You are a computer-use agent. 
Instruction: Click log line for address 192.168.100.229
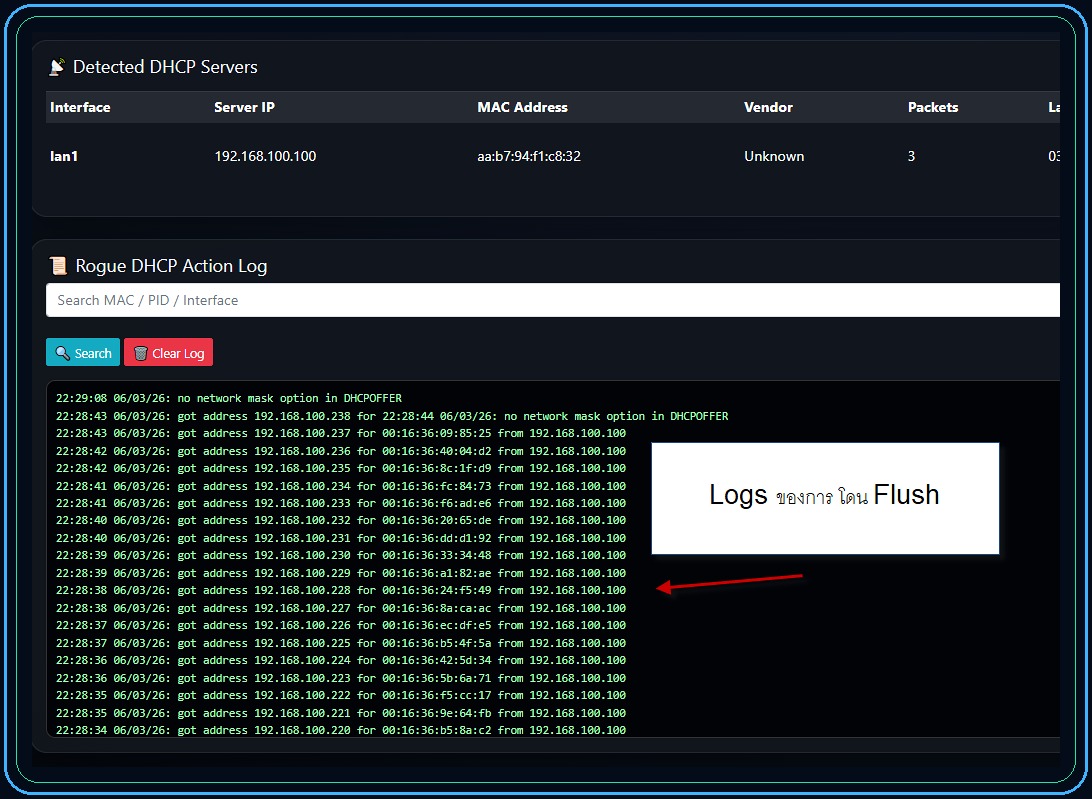tap(341, 573)
